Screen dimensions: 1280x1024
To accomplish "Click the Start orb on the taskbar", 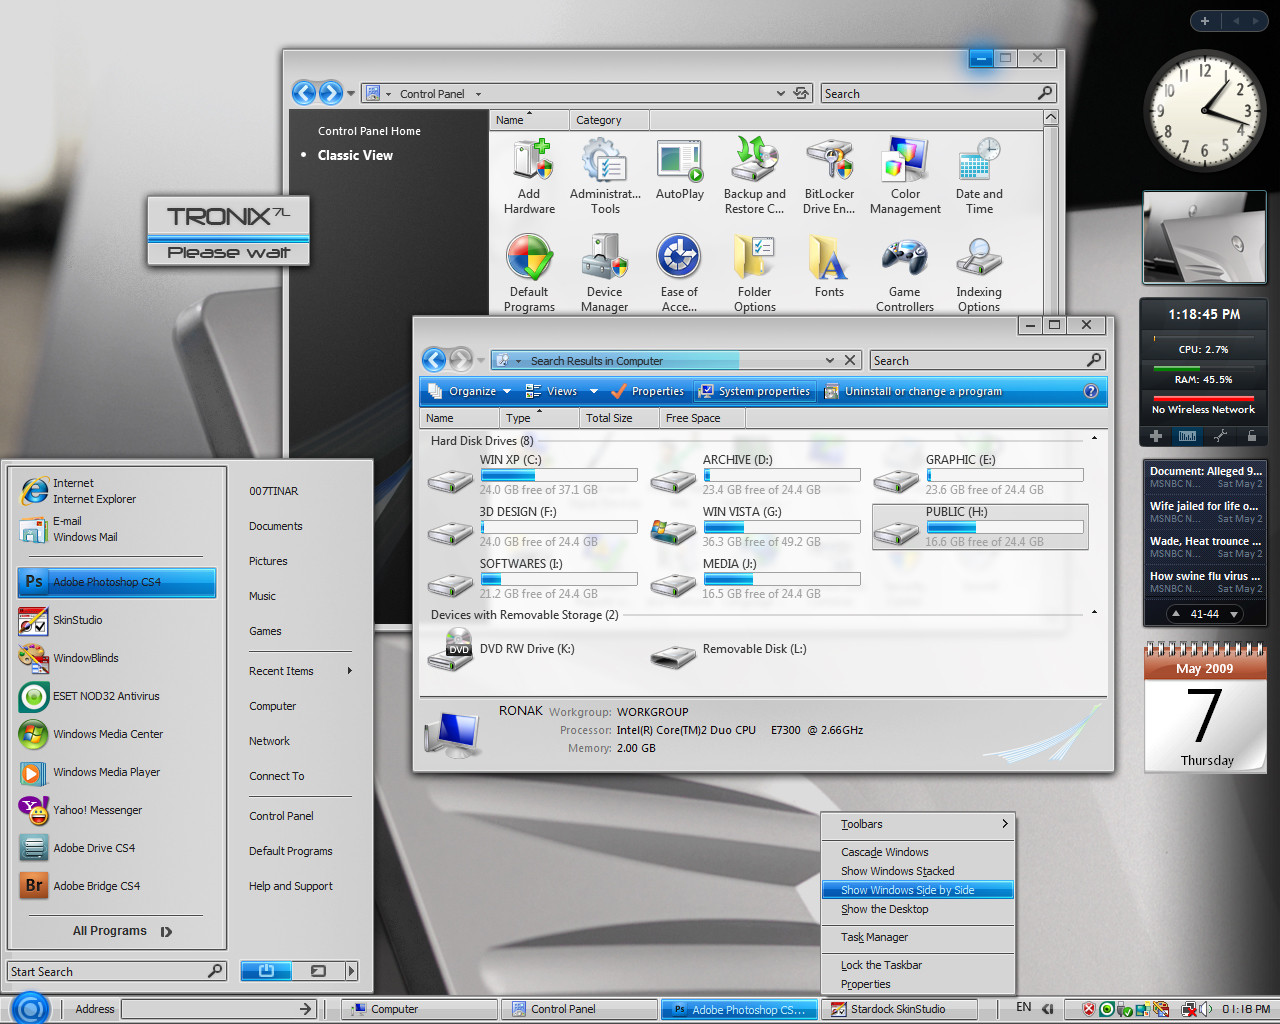I will (30, 1008).
